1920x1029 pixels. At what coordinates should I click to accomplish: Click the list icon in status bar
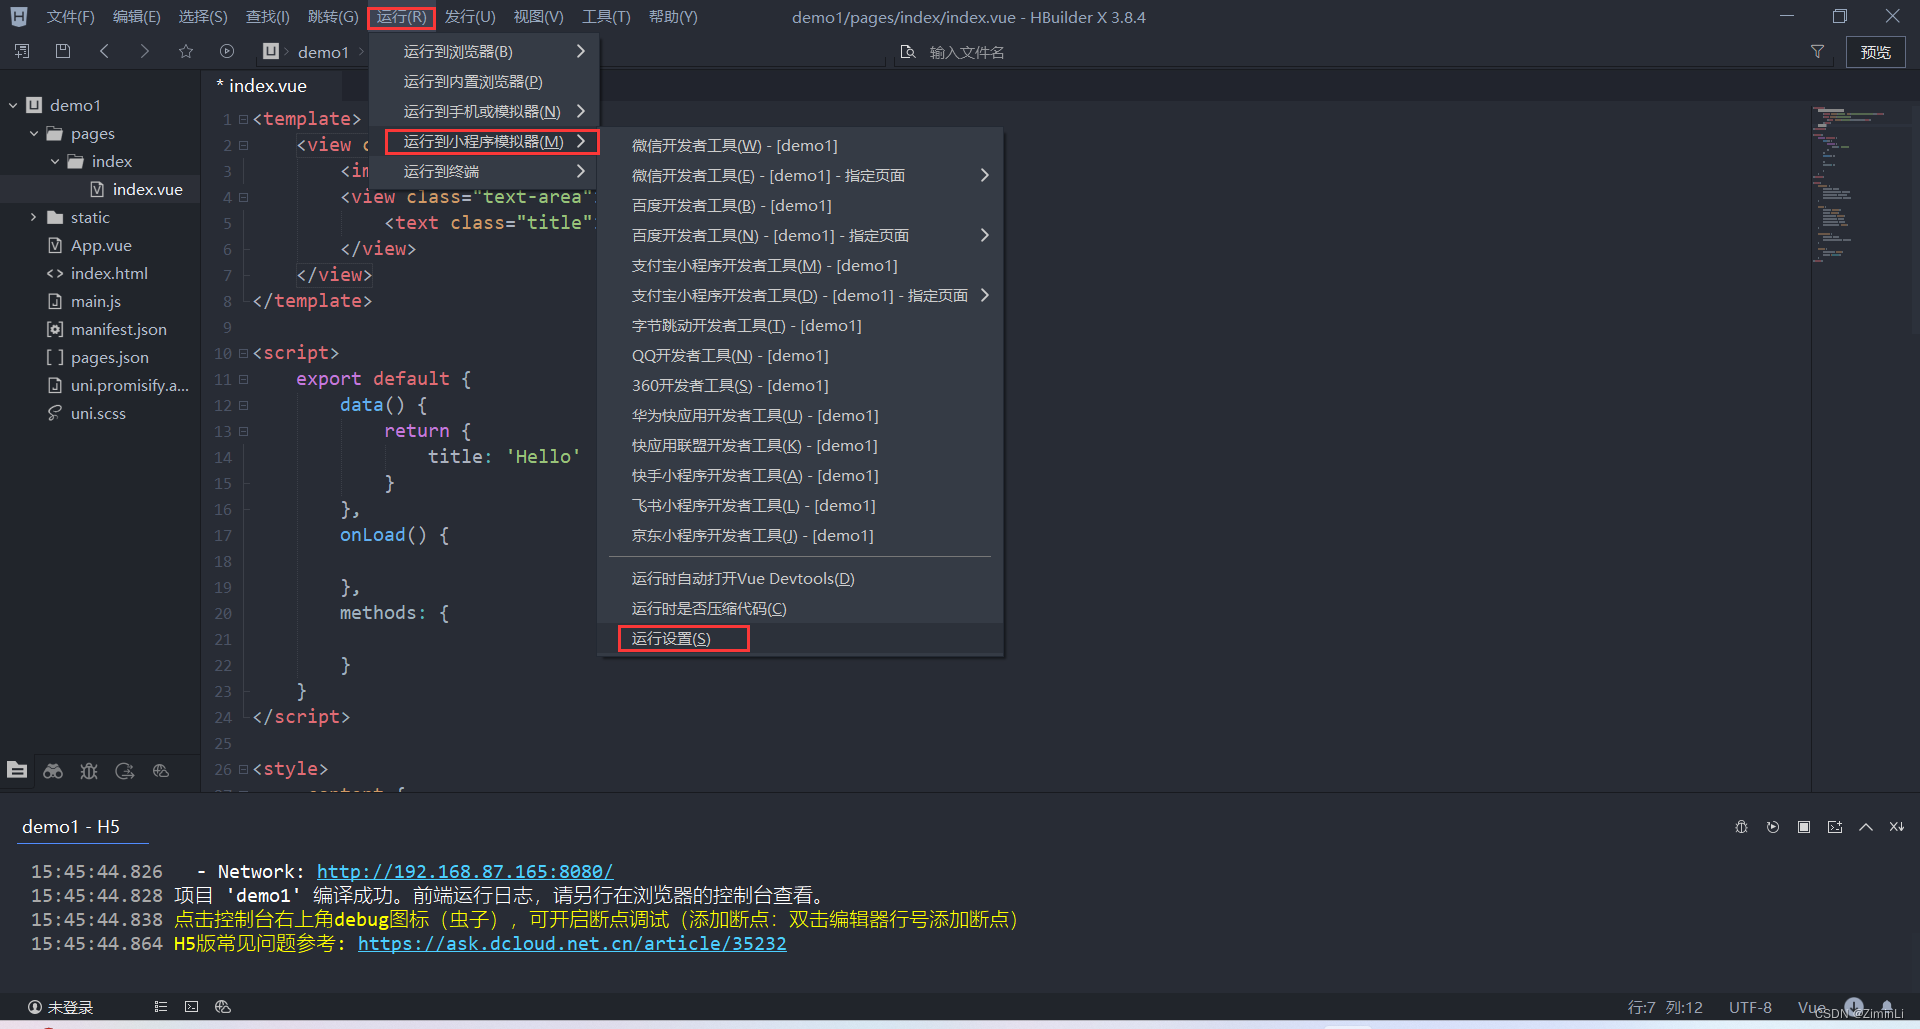tap(160, 1007)
